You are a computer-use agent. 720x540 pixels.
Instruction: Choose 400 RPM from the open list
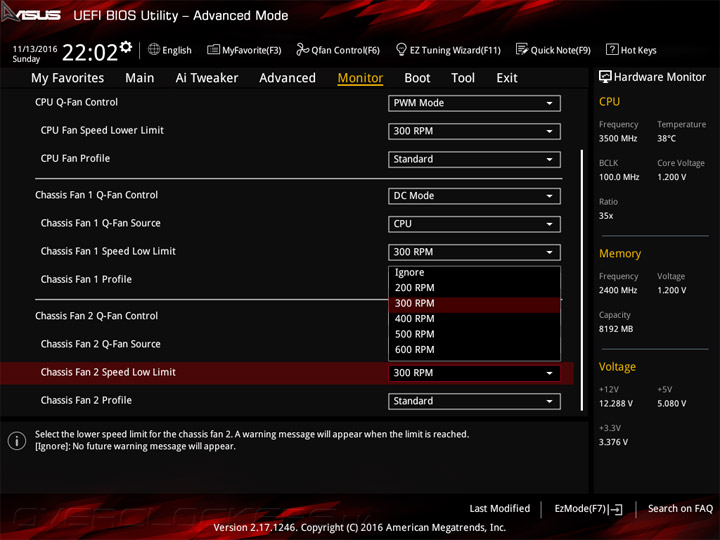[x=474, y=319]
